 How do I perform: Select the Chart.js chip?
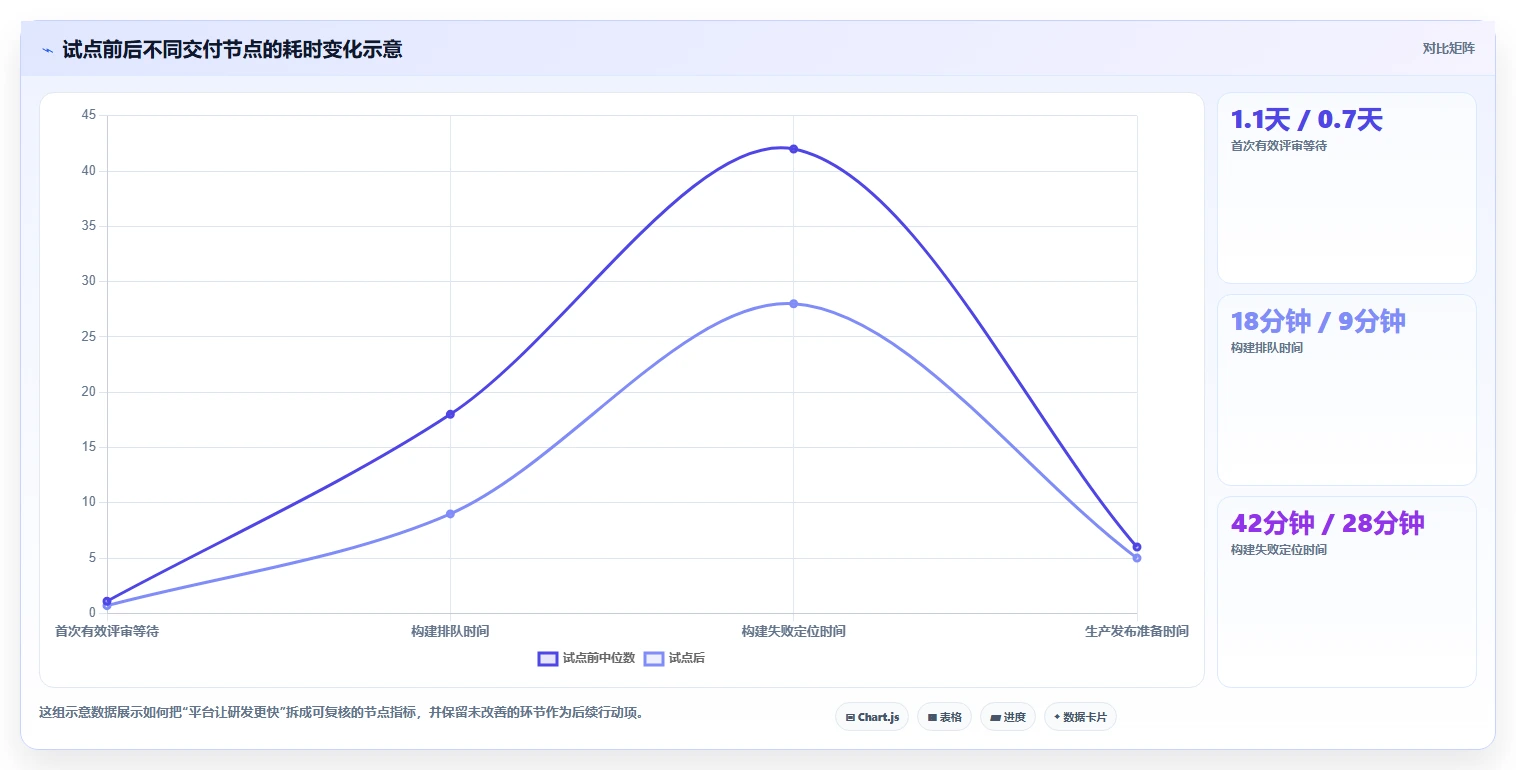coord(872,717)
